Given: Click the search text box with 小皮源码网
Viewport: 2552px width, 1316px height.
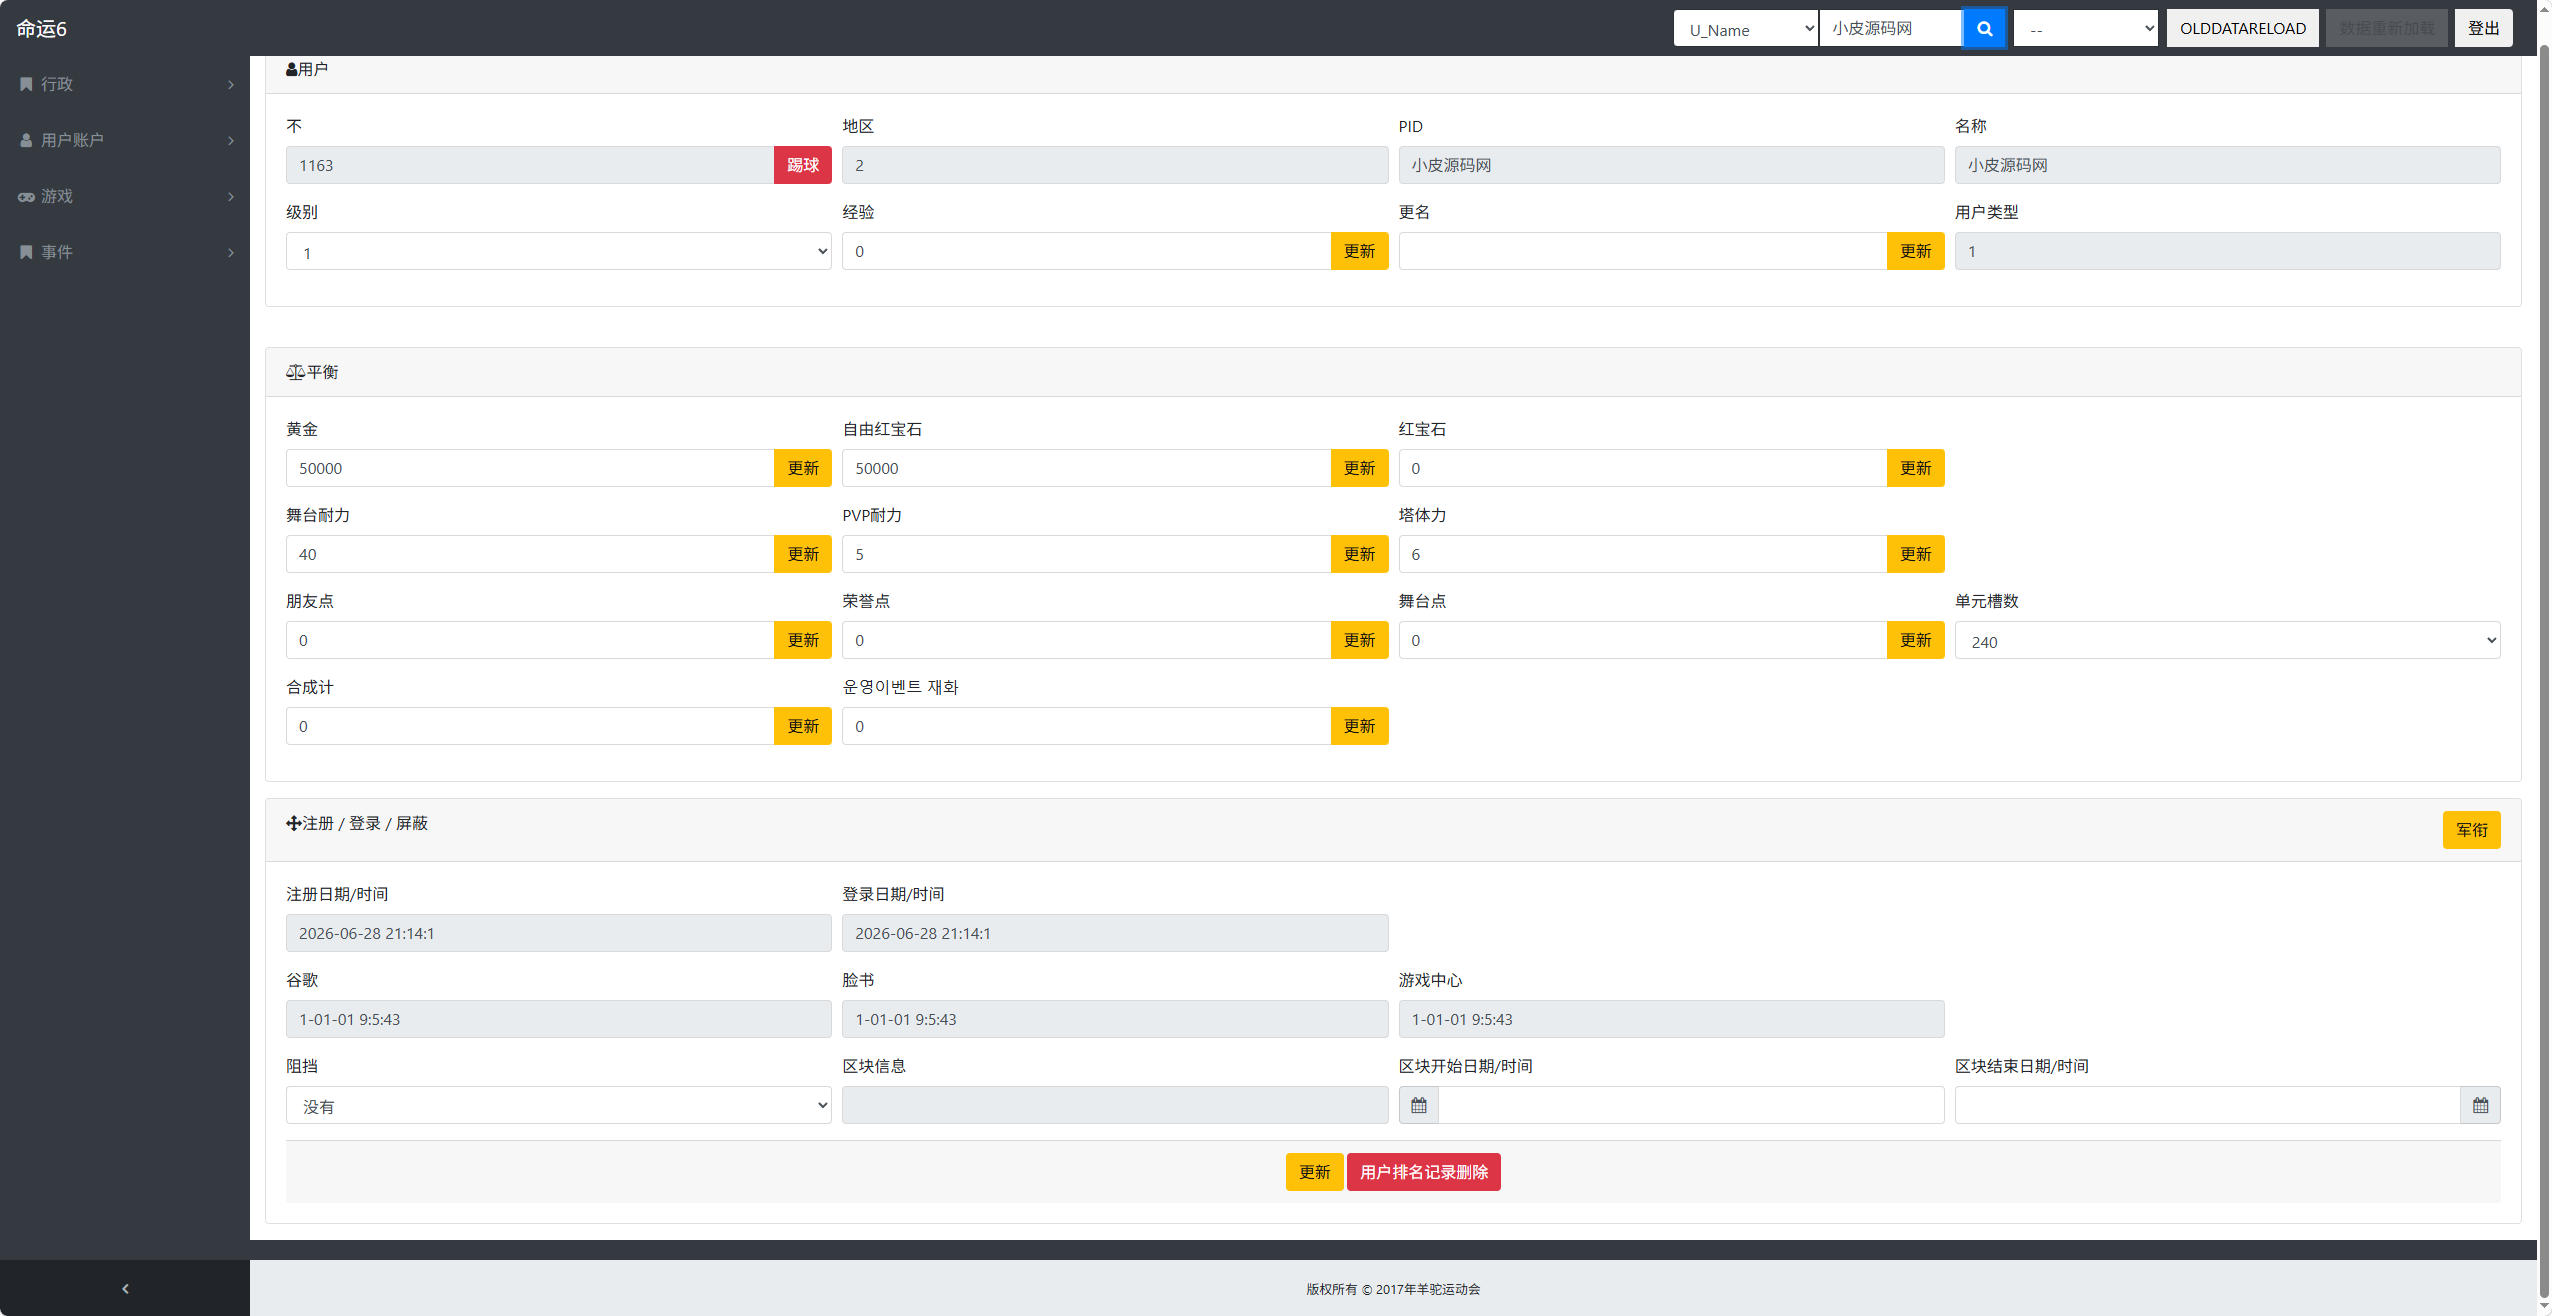Looking at the screenshot, I should coord(1890,28).
